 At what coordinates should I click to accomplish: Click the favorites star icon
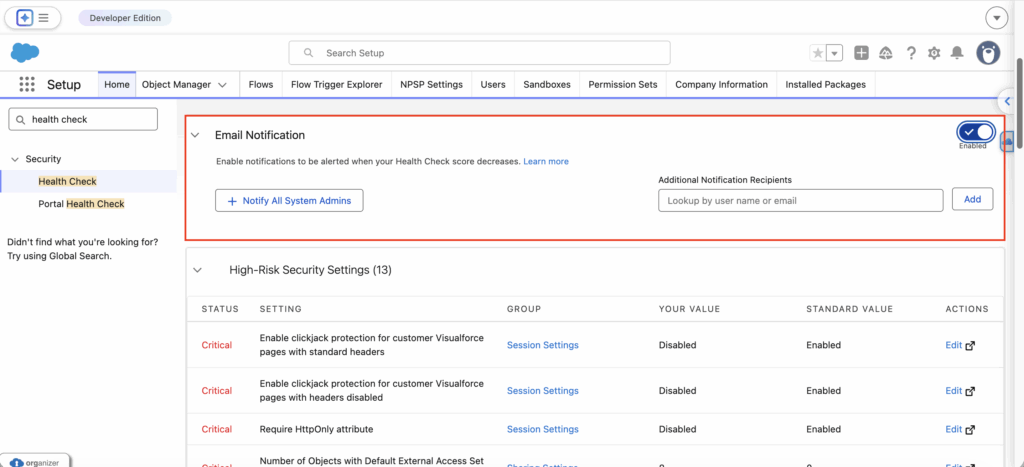point(818,53)
